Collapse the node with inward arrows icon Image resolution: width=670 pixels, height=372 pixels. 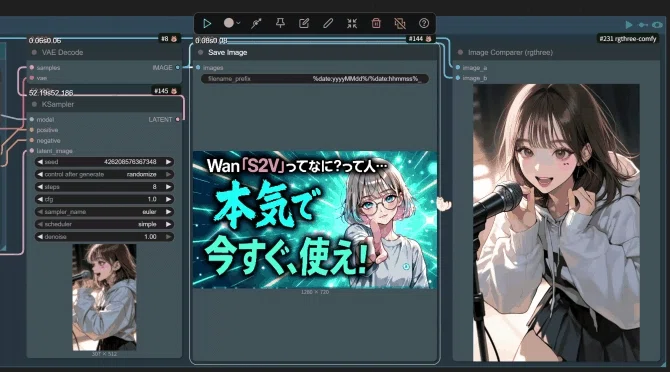click(x=352, y=23)
